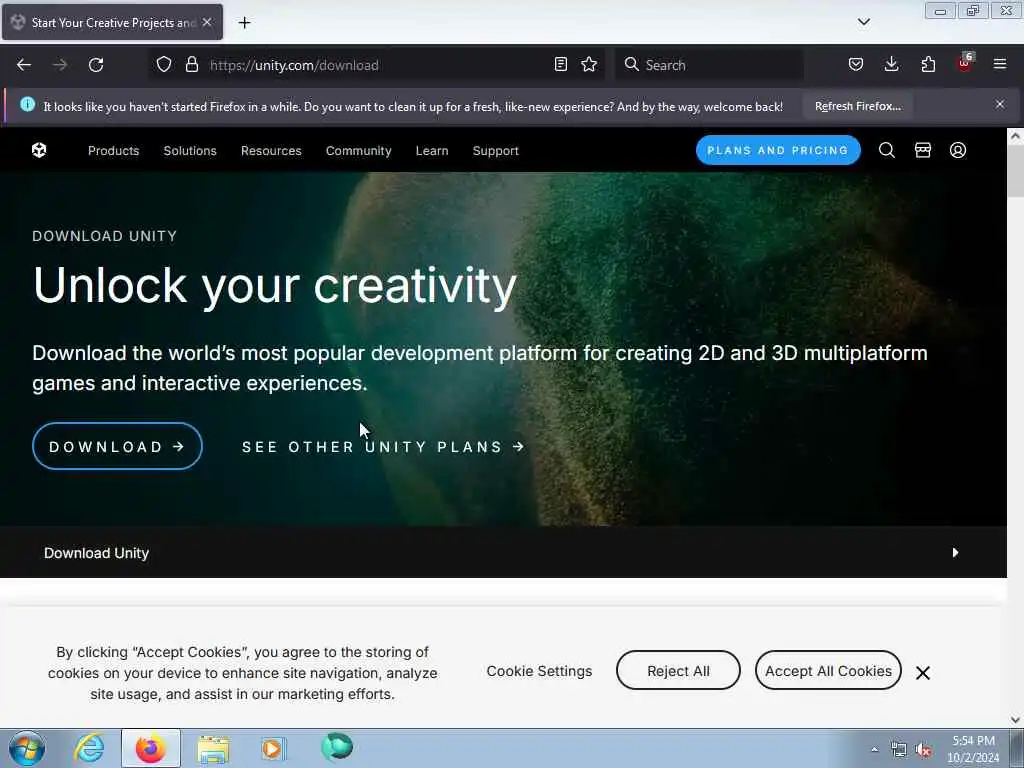Open the taskbar clock showing 5:54 PM
The height and width of the screenshot is (768, 1024).
[973, 749]
